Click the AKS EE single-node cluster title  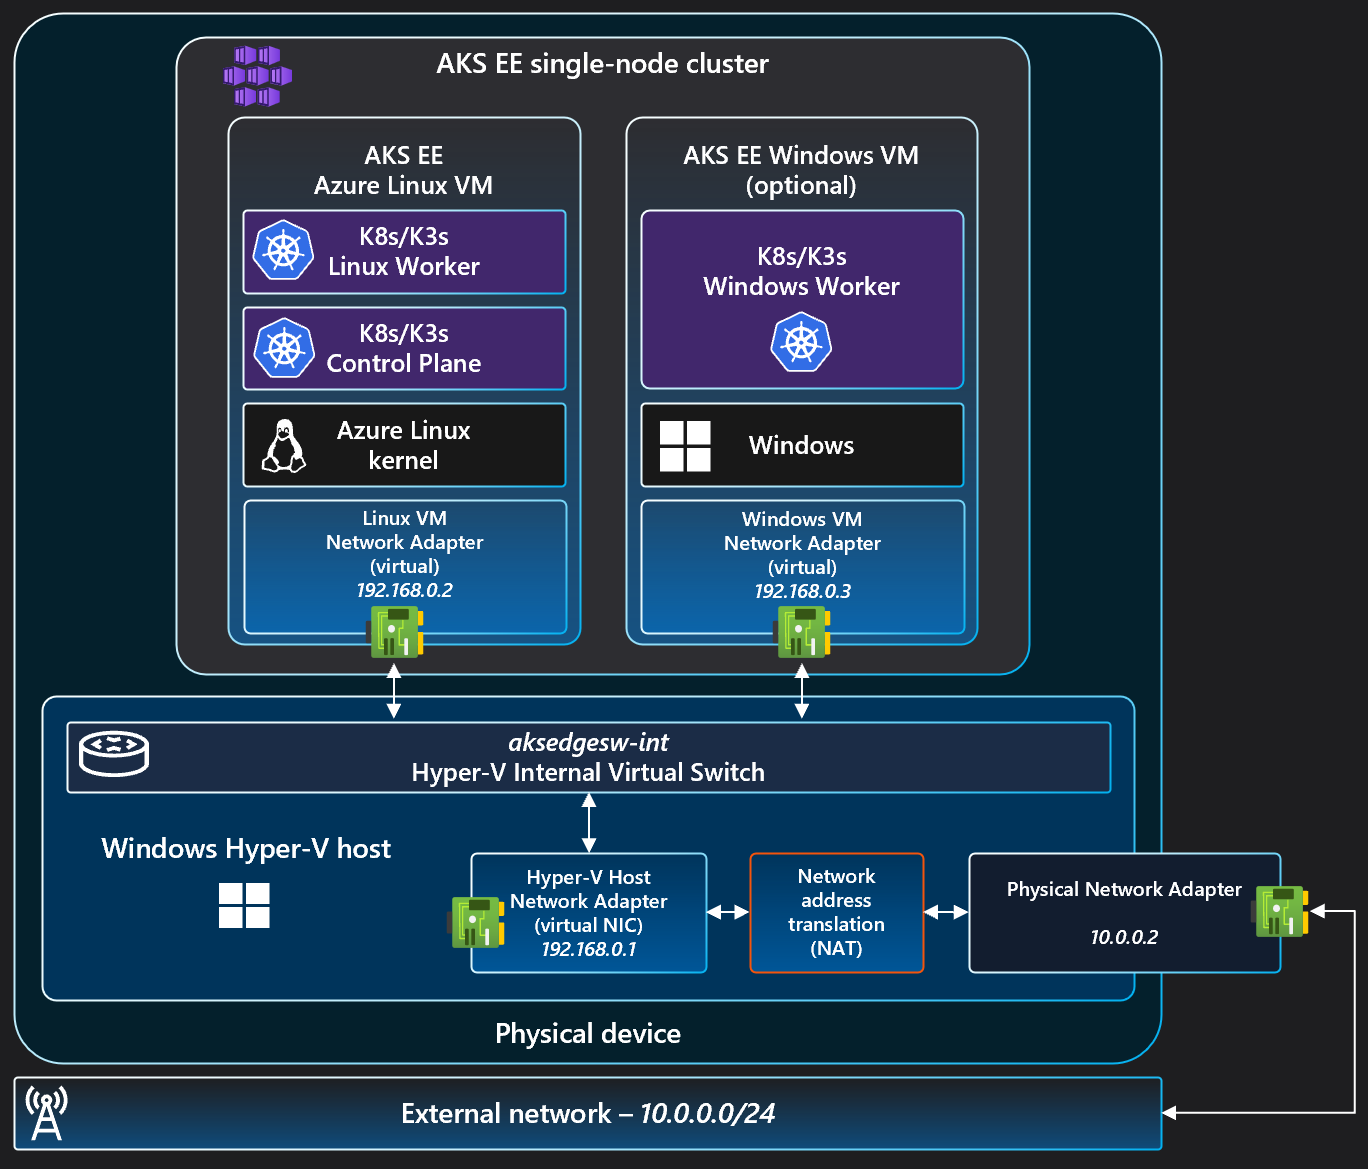pyautogui.click(x=603, y=64)
